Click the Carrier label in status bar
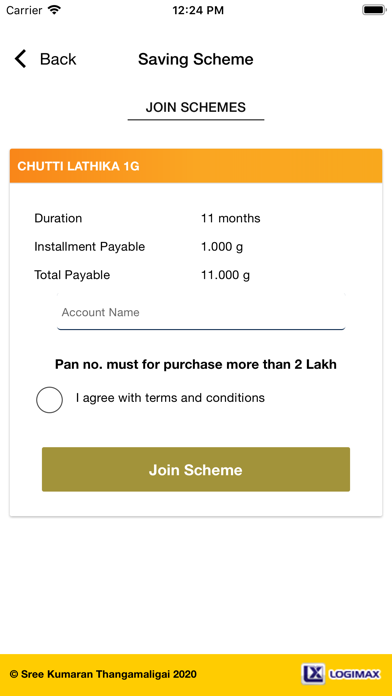Viewport: 392px width, 696px height. pyautogui.click(x=24, y=10)
